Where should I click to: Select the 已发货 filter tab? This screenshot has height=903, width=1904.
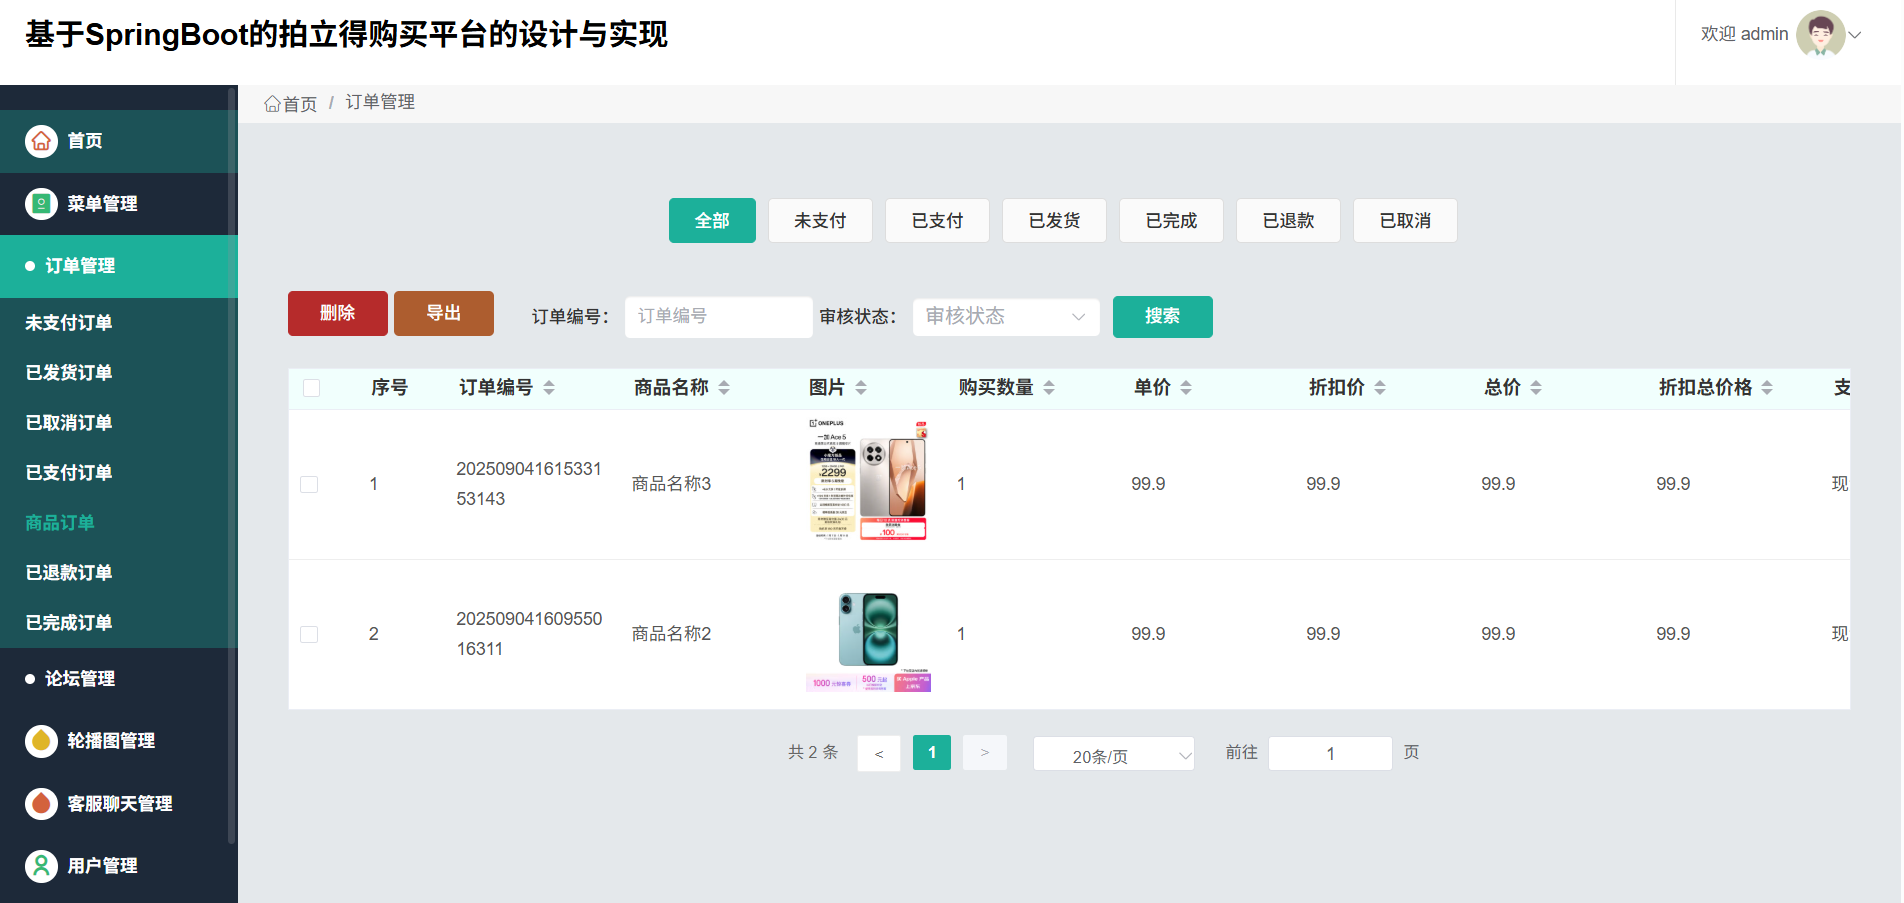point(1054,220)
